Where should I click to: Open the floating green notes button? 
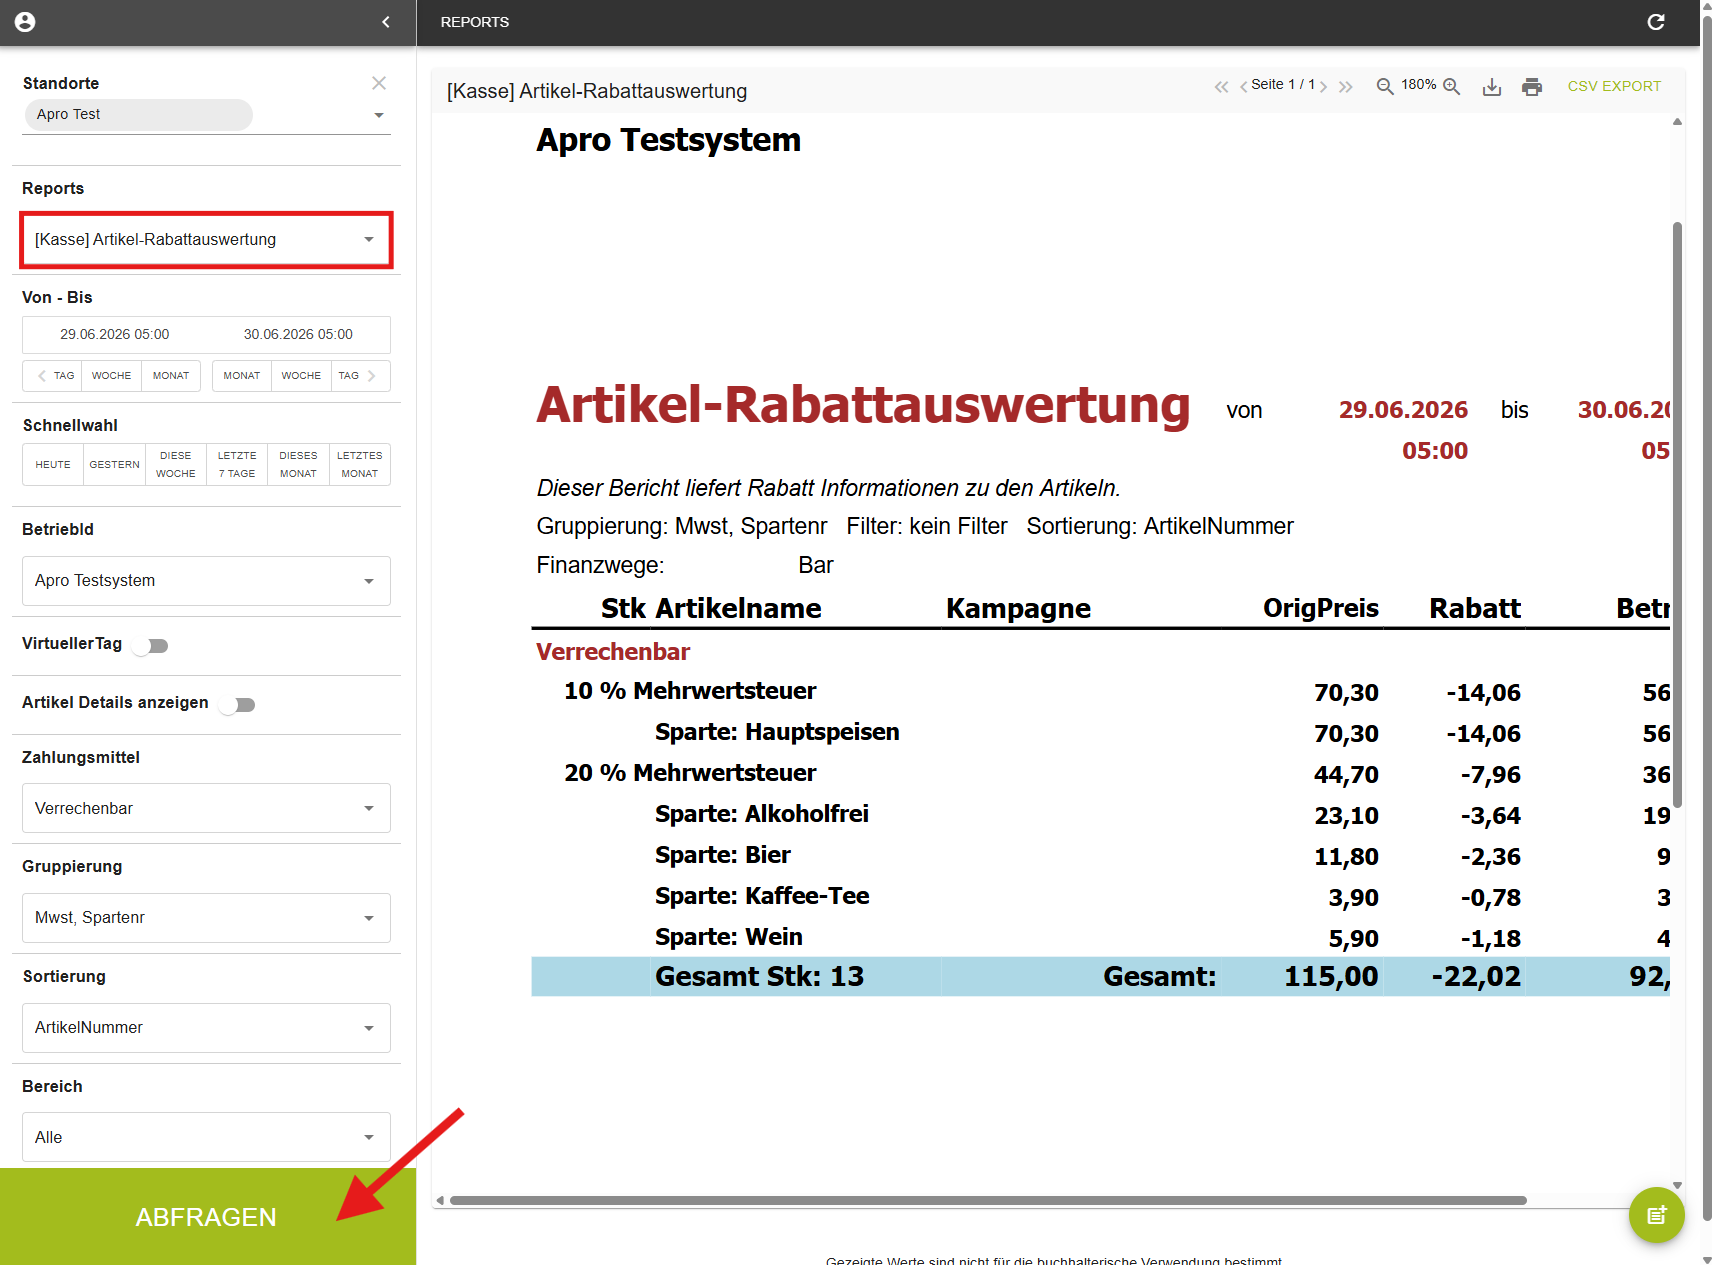[1657, 1215]
